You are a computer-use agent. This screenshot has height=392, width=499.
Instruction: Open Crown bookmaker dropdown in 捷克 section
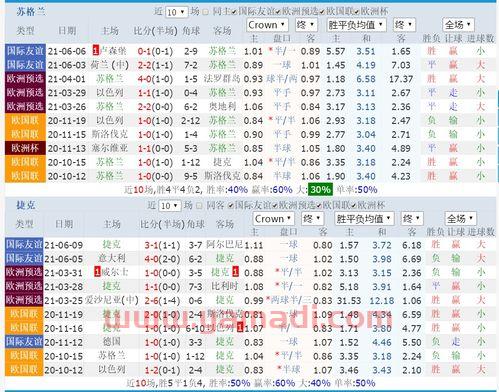pos(273,219)
